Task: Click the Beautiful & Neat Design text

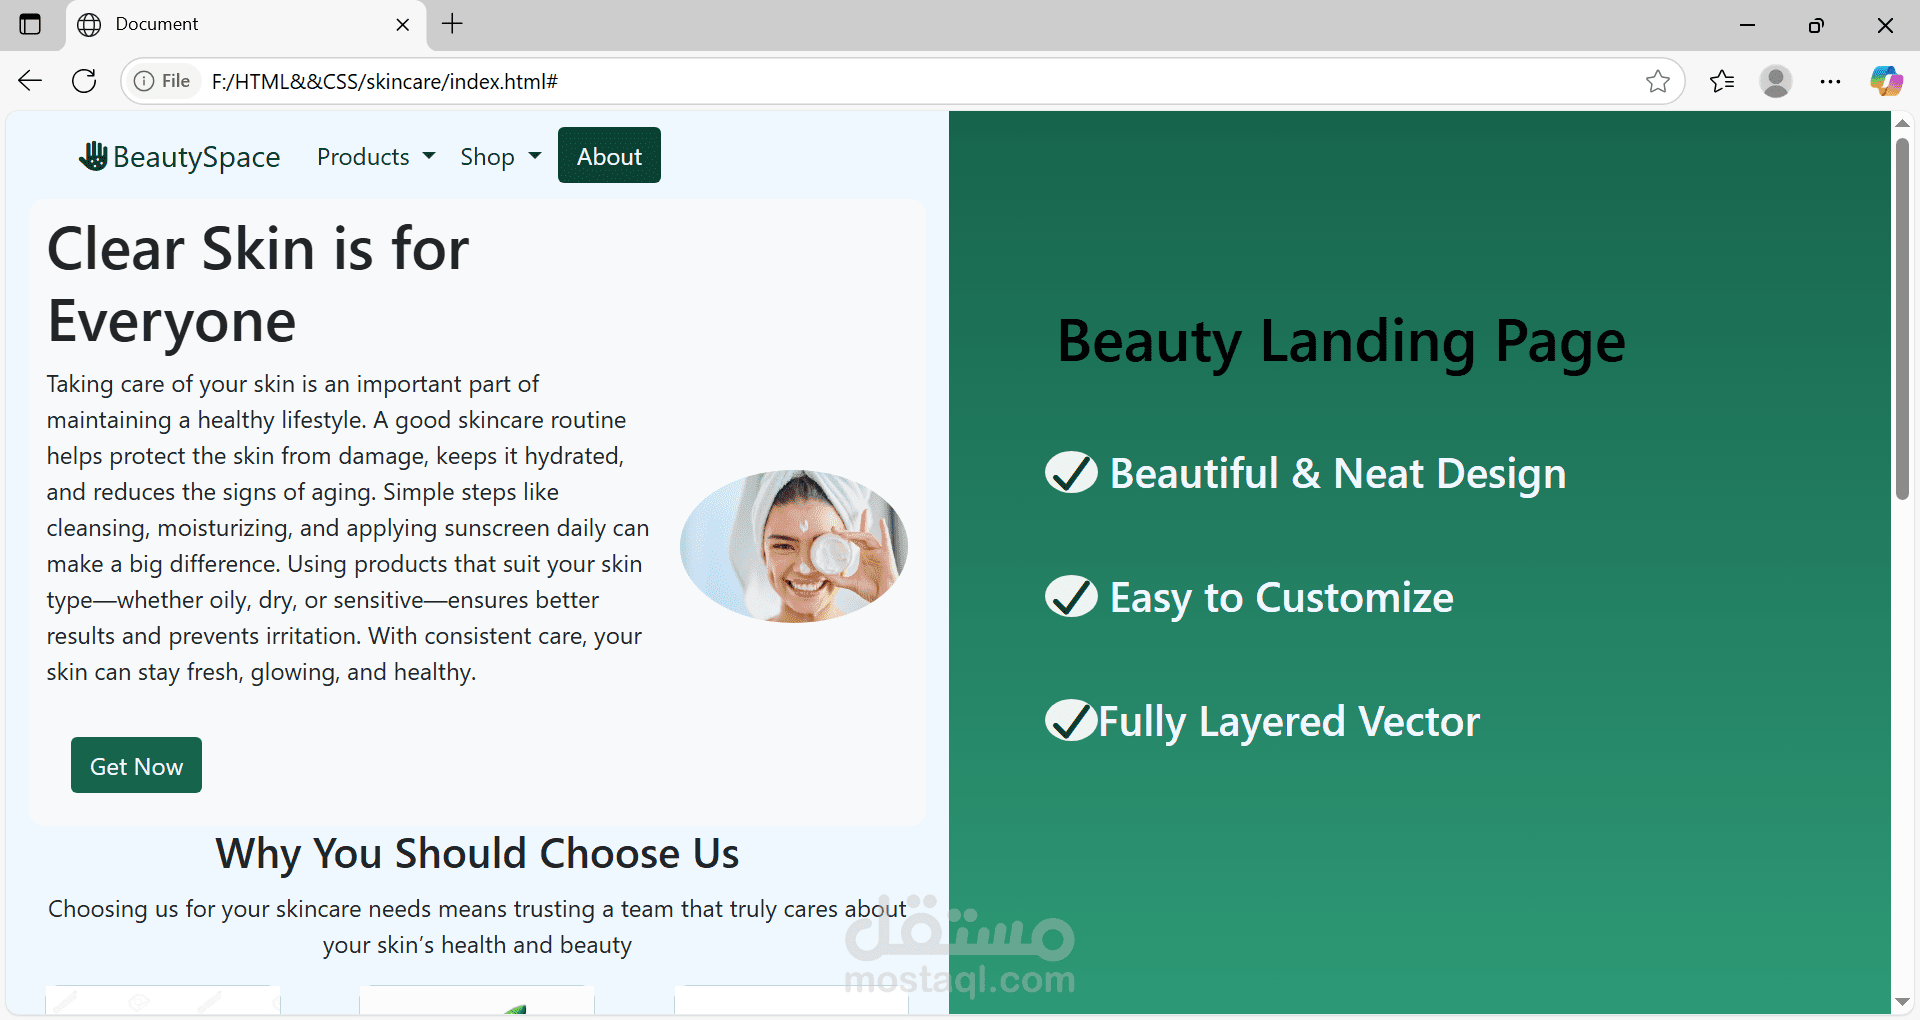Action: click(x=1338, y=473)
